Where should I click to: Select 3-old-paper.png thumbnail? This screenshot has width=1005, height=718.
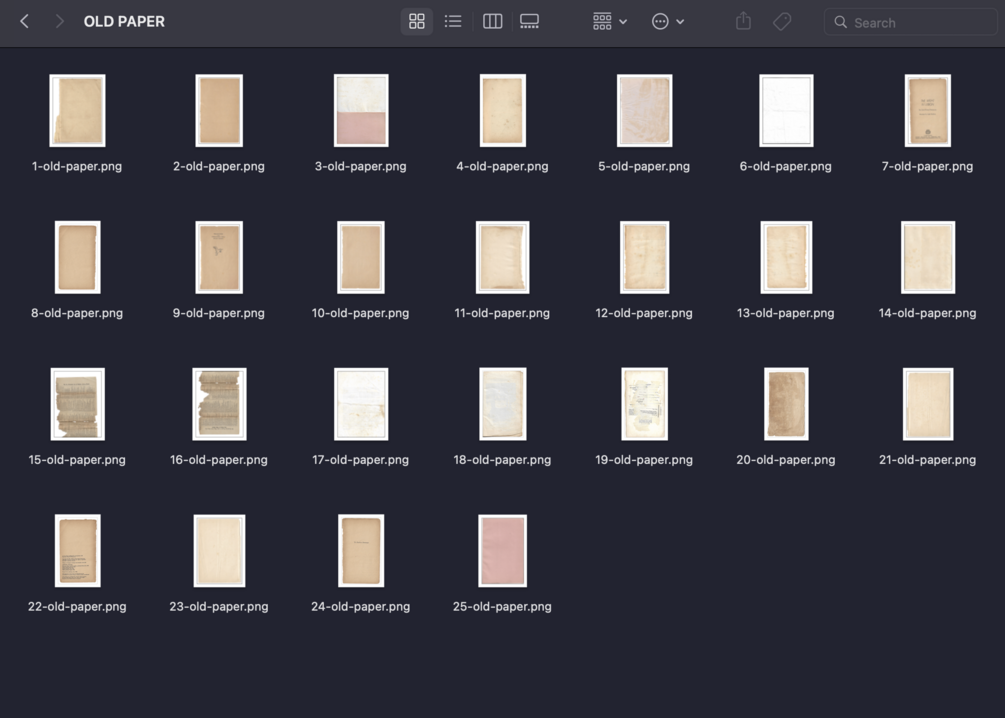[x=361, y=110]
